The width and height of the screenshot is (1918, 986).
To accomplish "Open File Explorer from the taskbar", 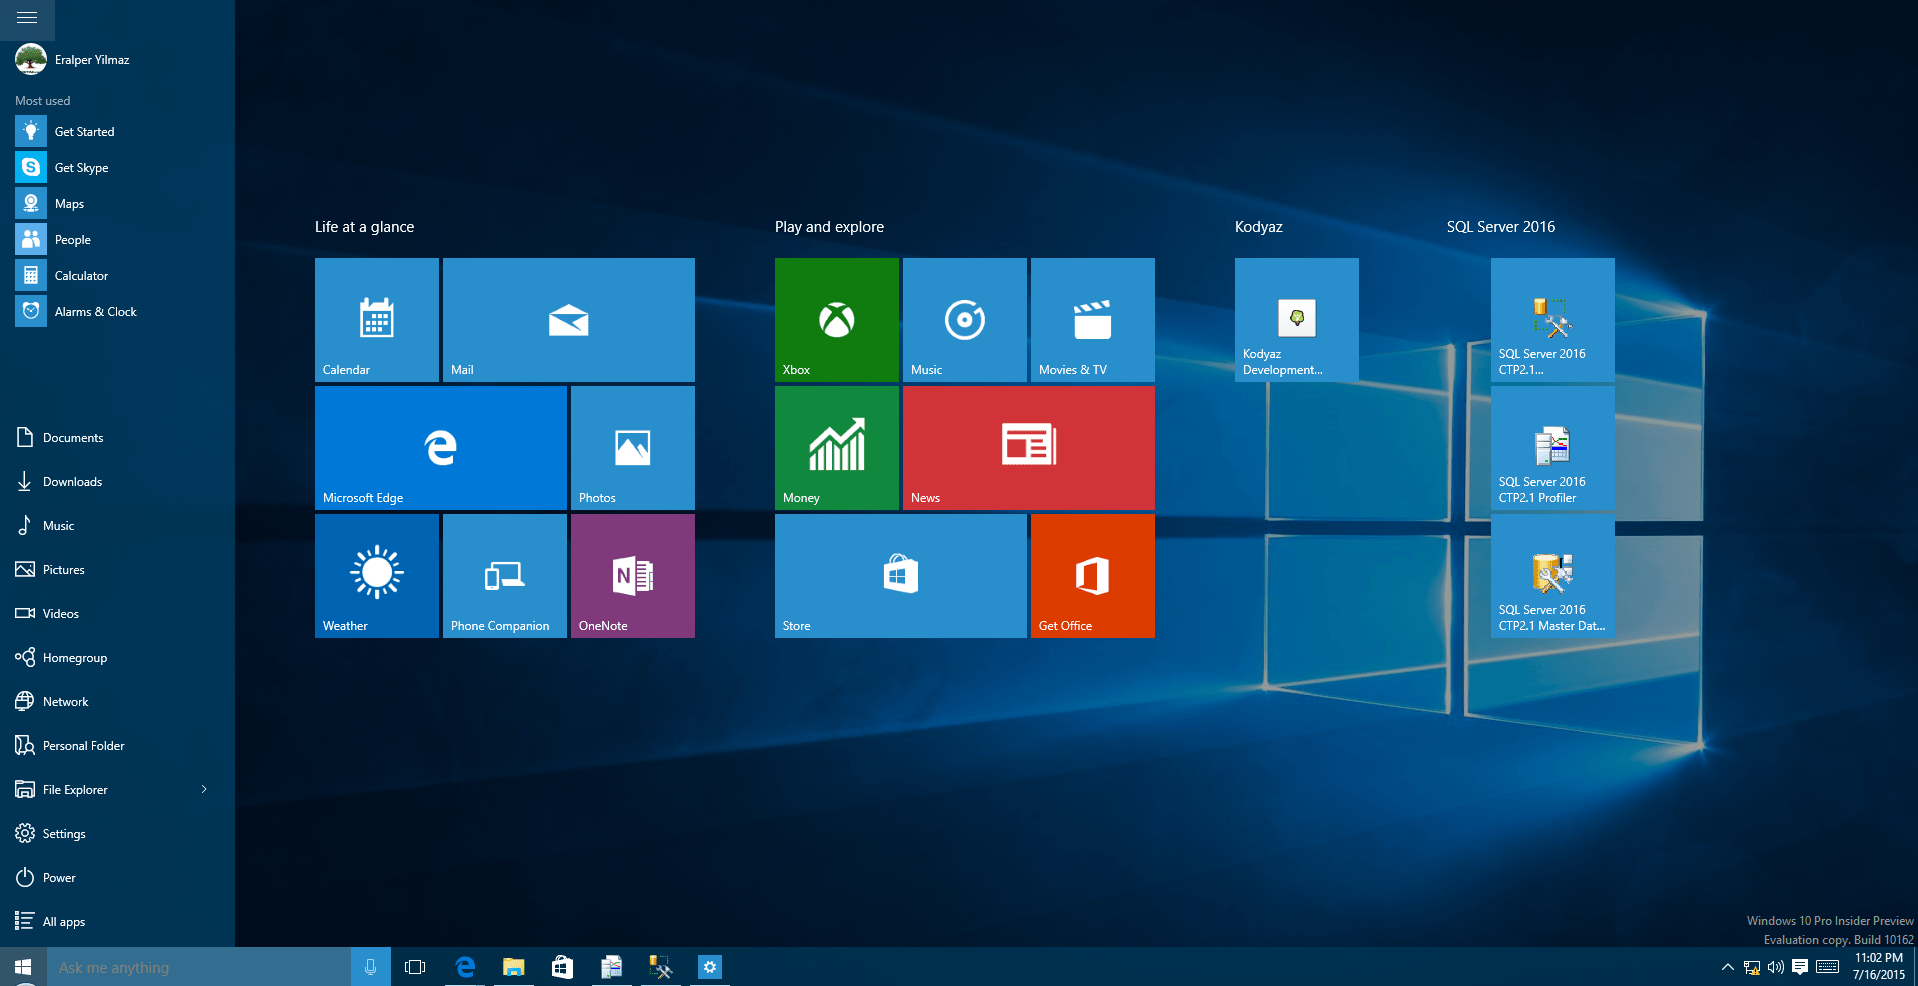I will 513,967.
